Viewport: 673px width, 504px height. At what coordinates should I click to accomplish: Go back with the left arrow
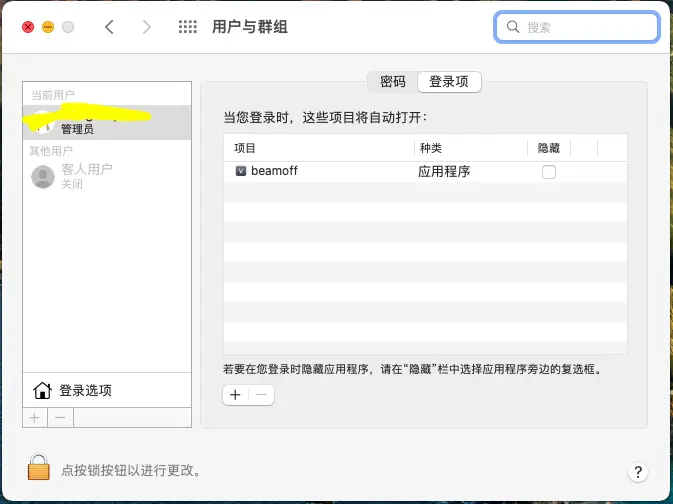click(x=109, y=27)
